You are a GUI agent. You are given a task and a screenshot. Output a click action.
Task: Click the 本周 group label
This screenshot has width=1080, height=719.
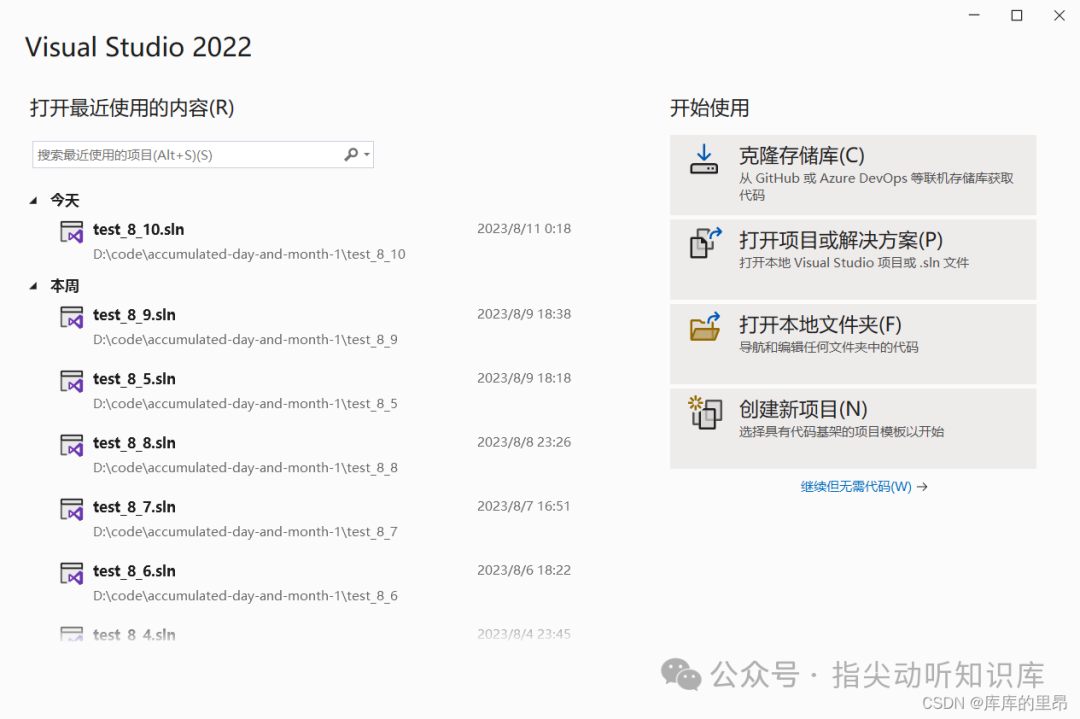coord(65,286)
